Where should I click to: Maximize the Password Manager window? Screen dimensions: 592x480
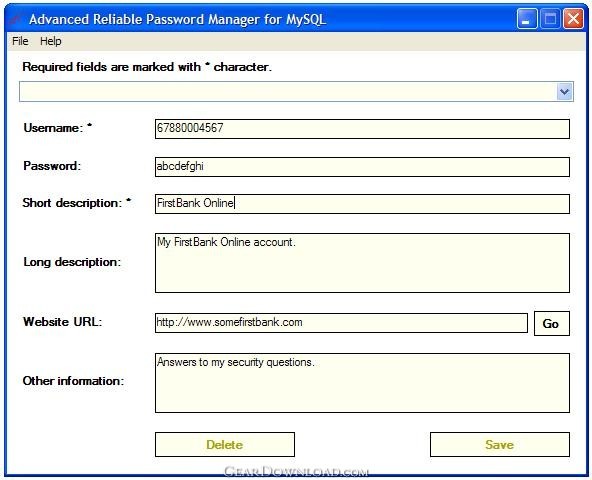(x=550, y=19)
